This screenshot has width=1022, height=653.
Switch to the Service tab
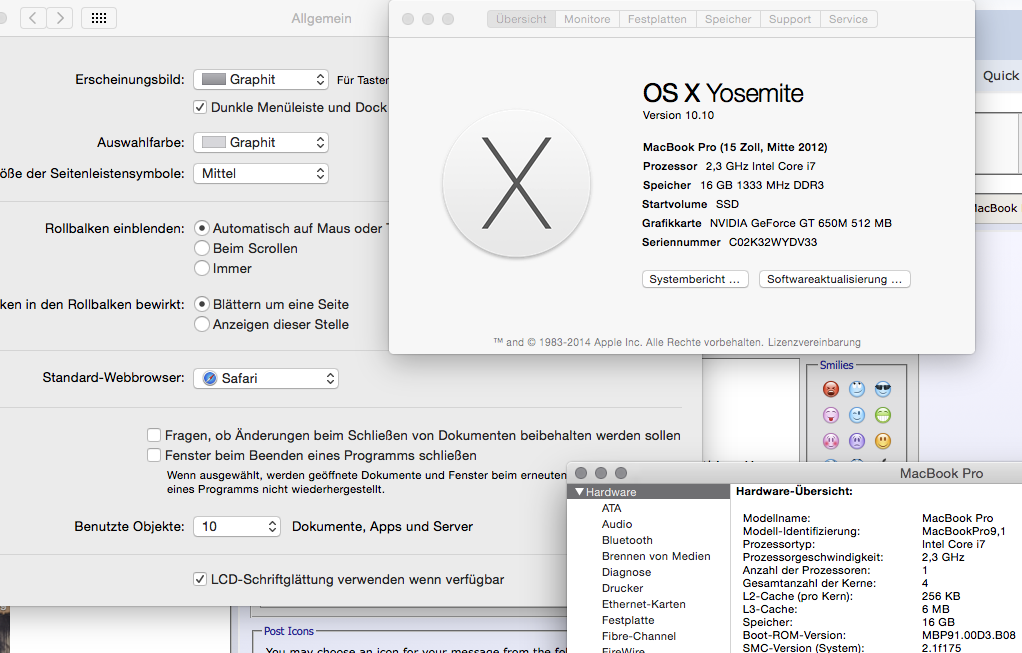pos(848,20)
